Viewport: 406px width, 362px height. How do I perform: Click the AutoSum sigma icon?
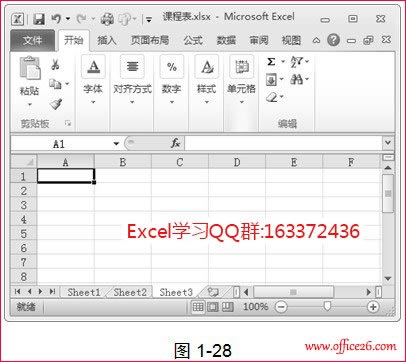click(271, 62)
